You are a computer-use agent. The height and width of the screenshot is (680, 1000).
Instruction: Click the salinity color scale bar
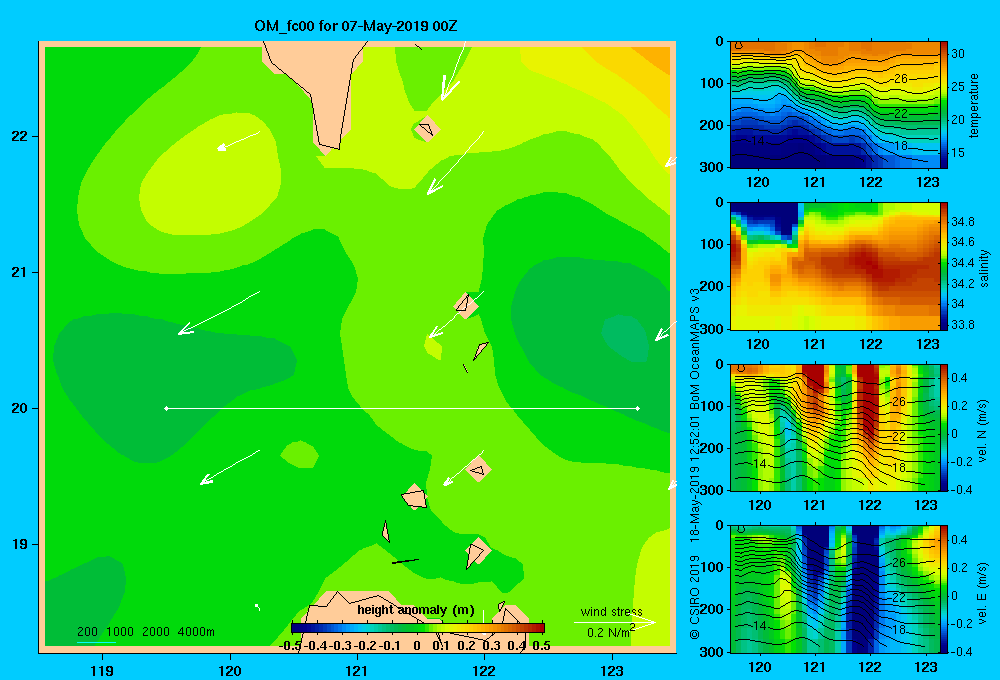(x=943, y=266)
